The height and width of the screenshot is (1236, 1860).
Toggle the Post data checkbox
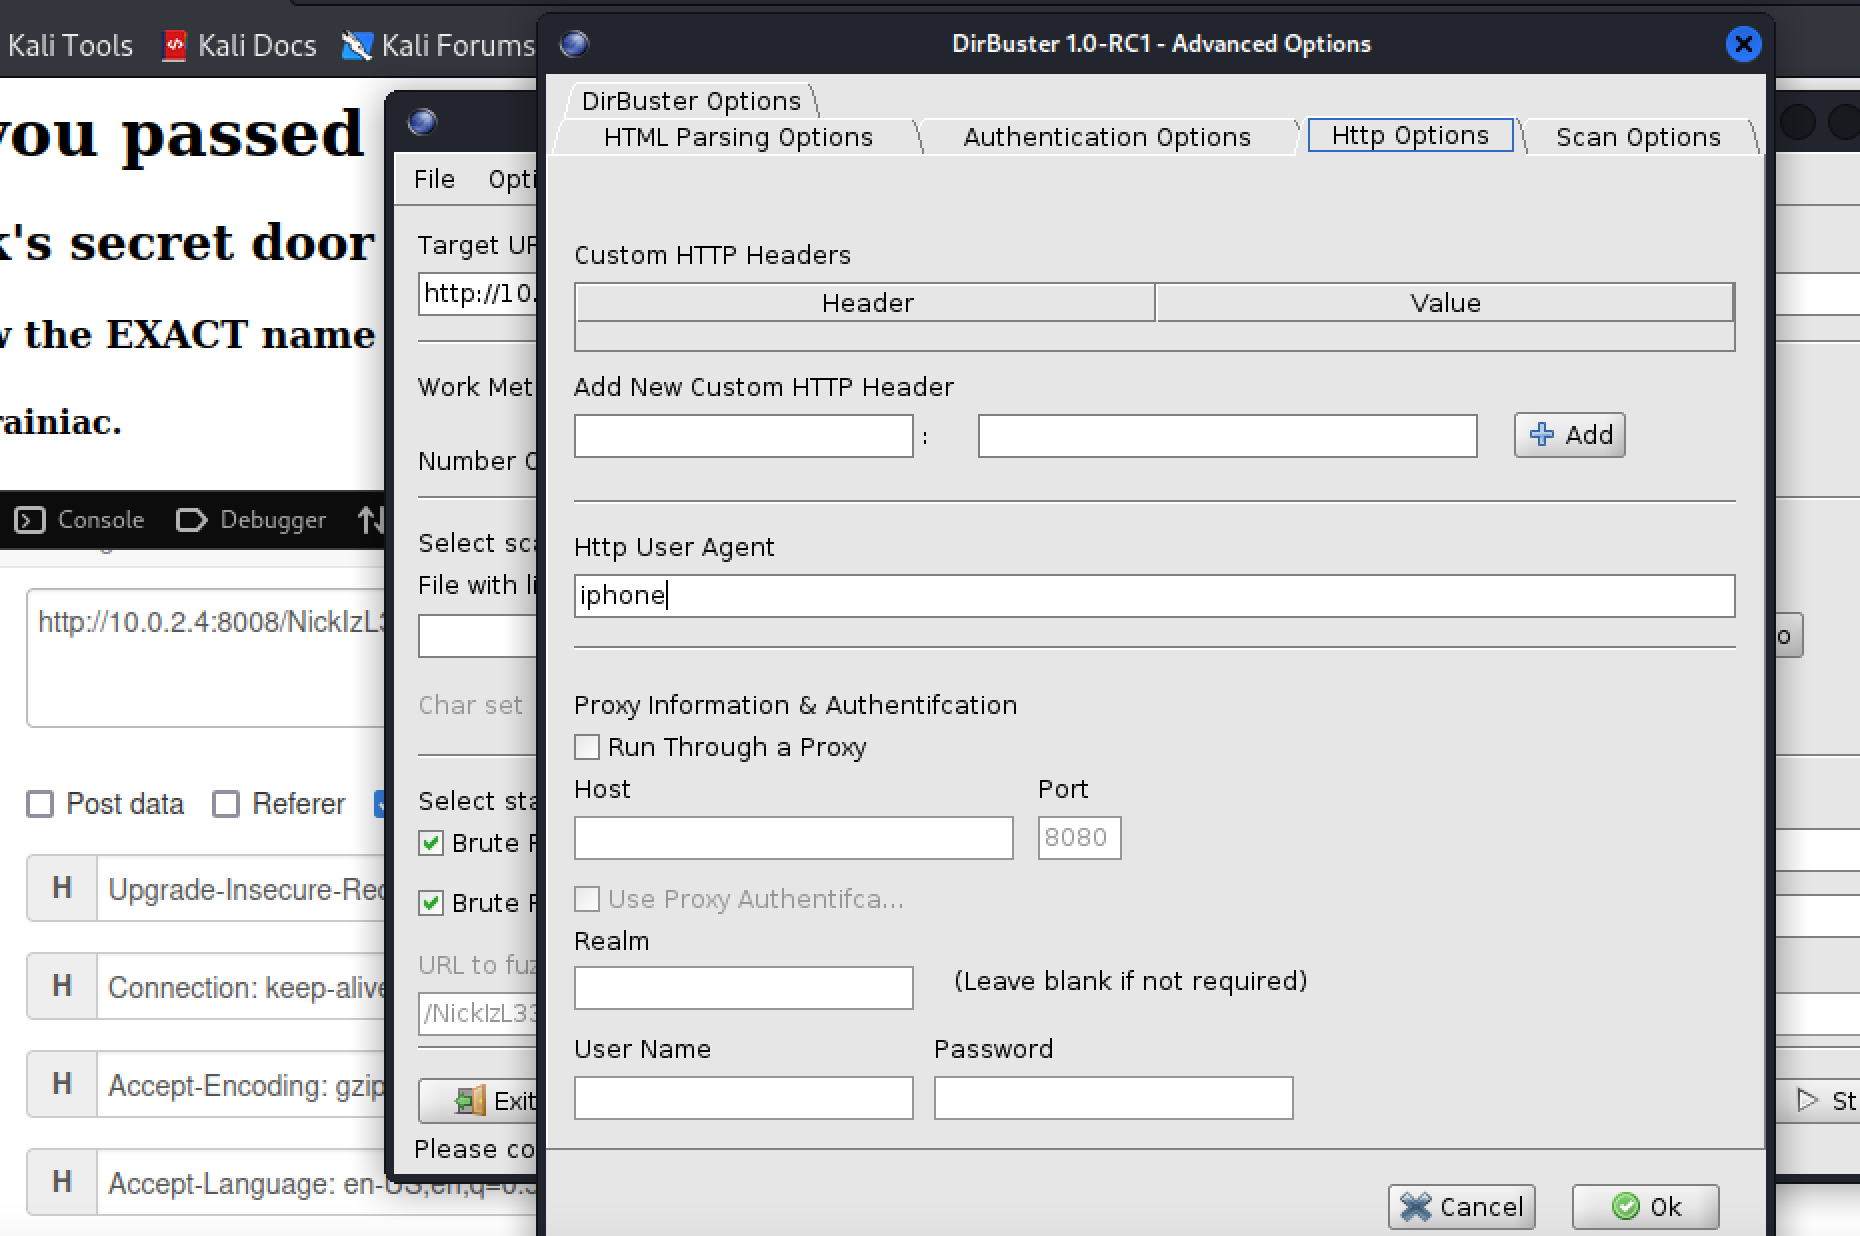40,804
